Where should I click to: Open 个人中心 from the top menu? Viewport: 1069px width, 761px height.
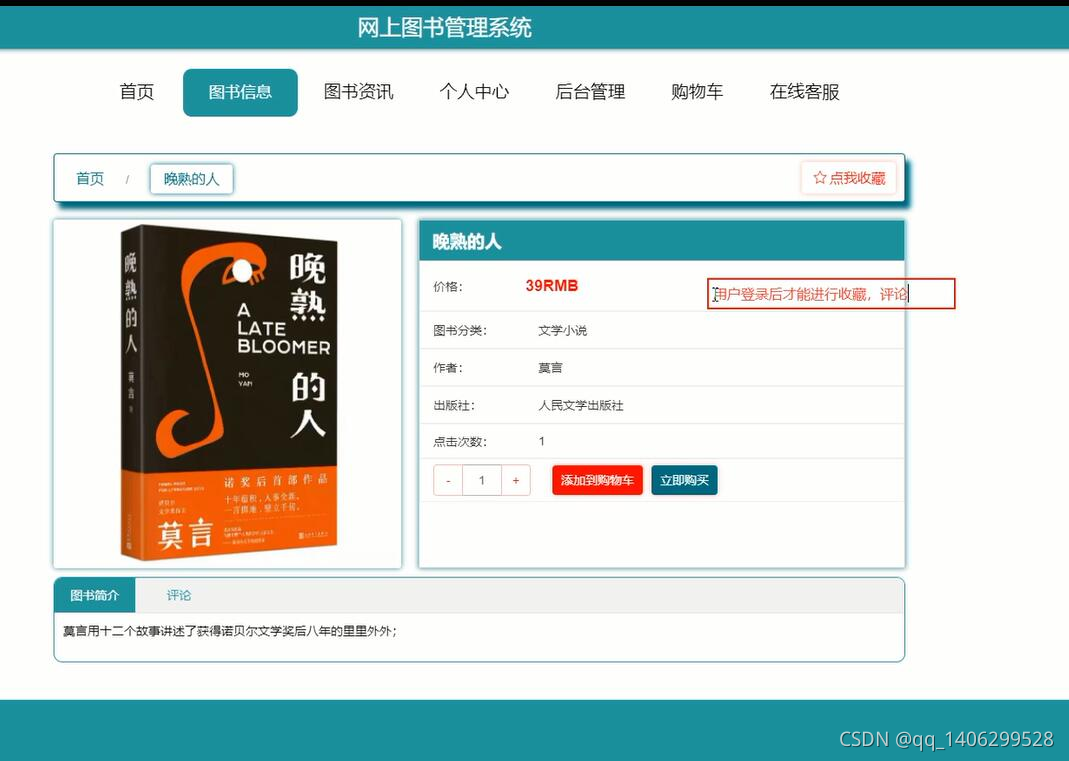(474, 91)
